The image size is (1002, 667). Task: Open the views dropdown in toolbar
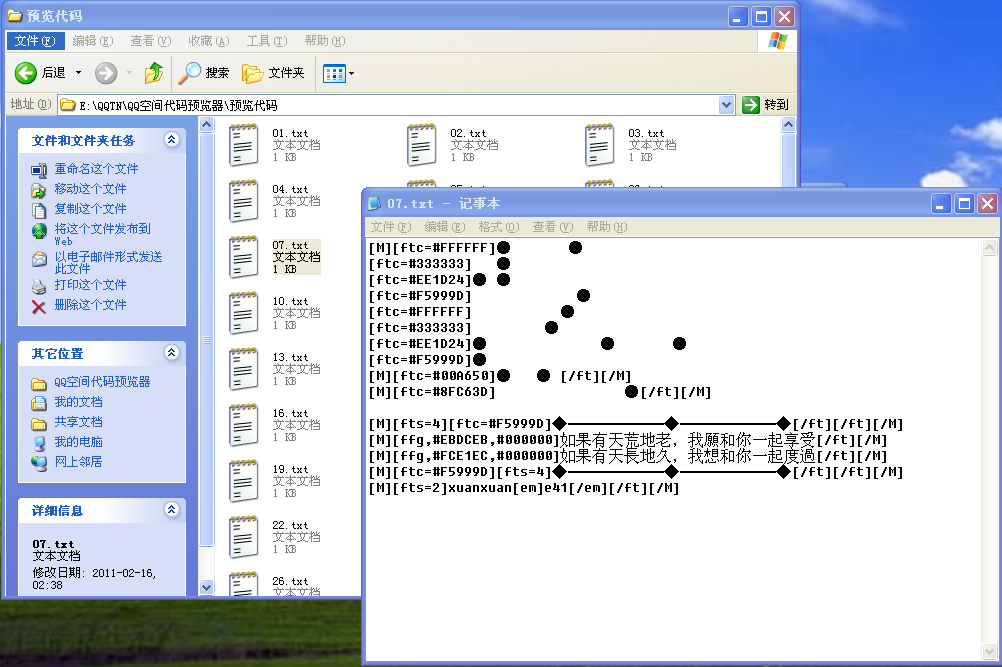[x=338, y=73]
